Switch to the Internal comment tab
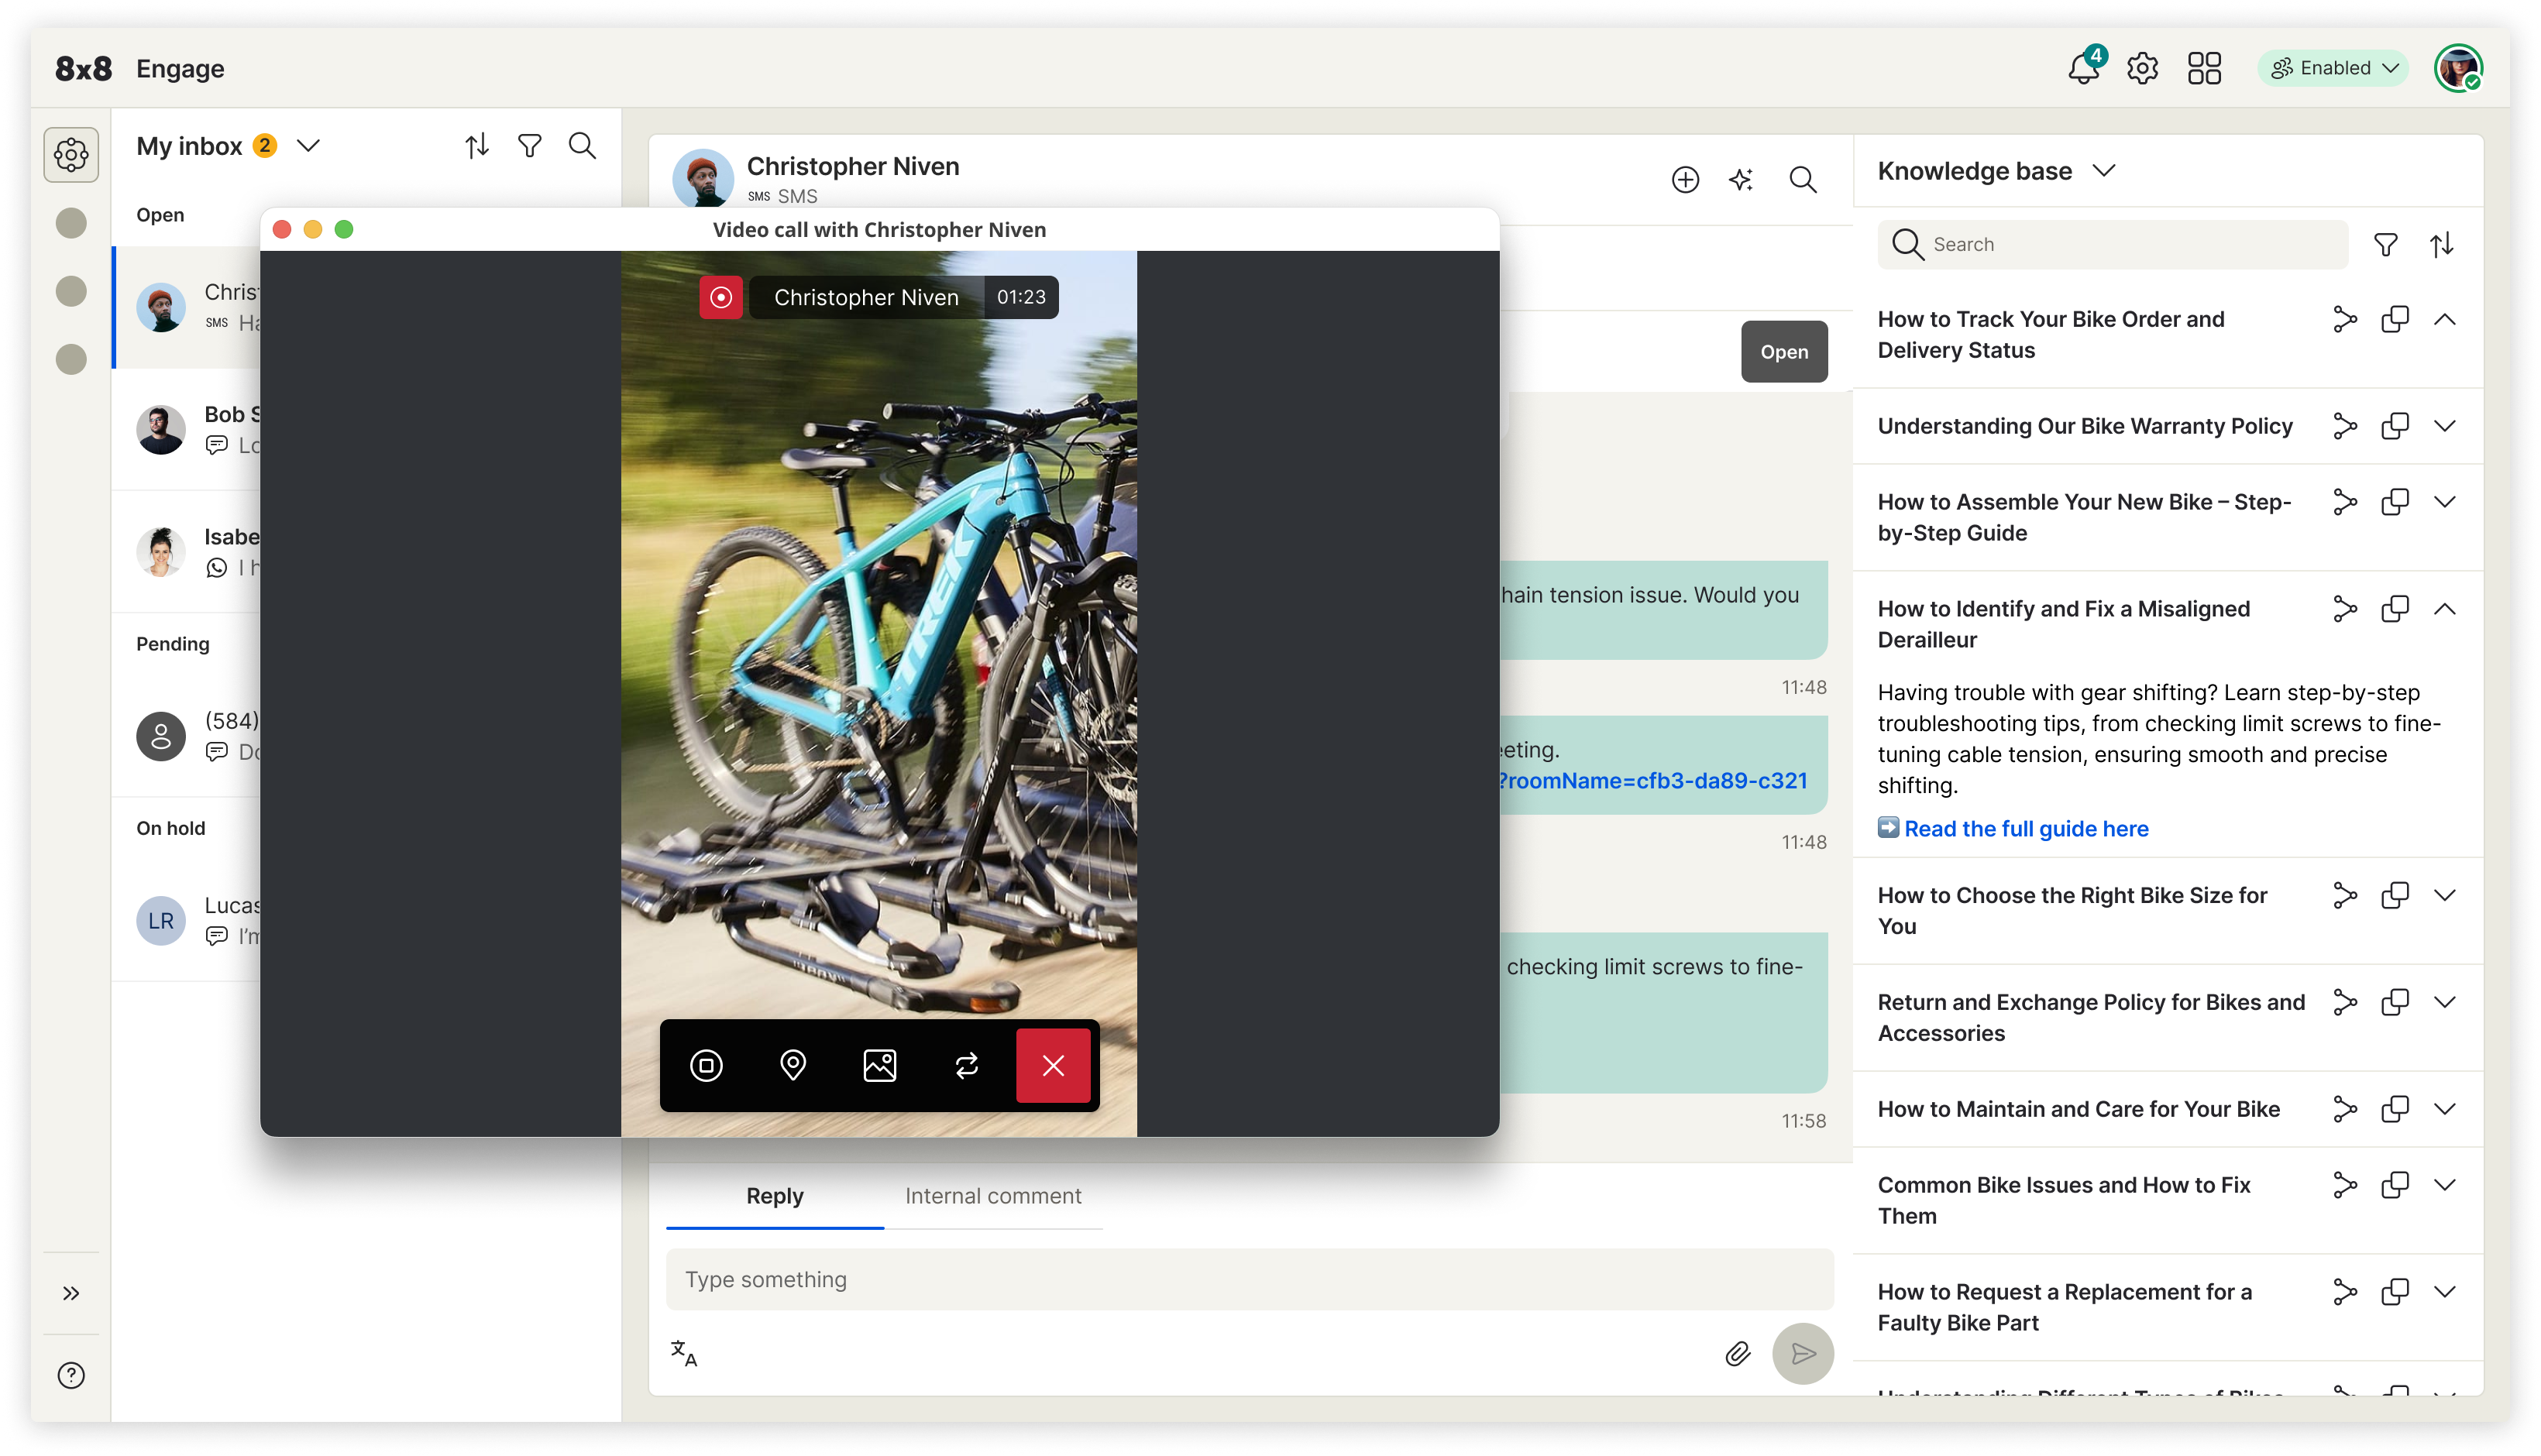 pyautogui.click(x=992, y=1196)
